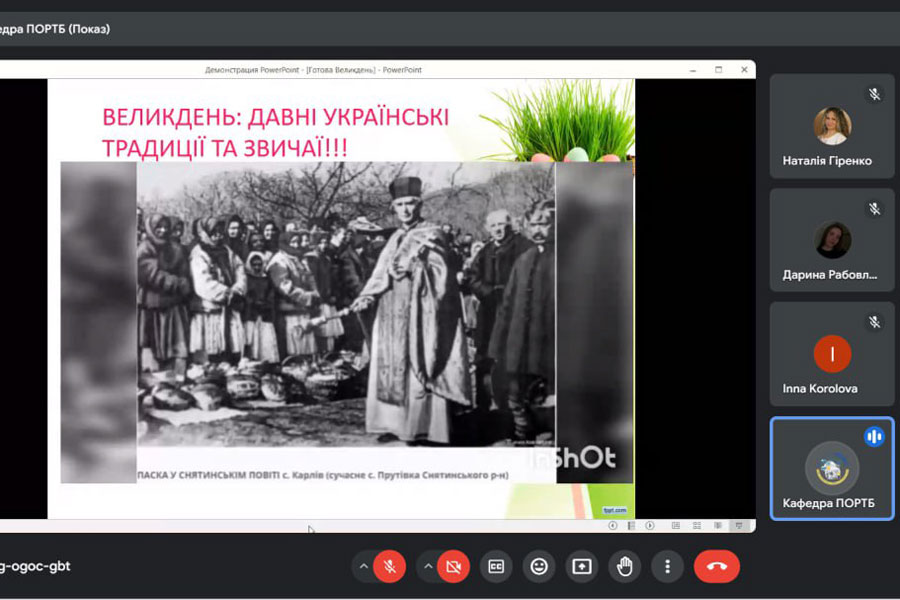Open the three-dot more options menu
The image size is (900, 600).
[667, 567]
